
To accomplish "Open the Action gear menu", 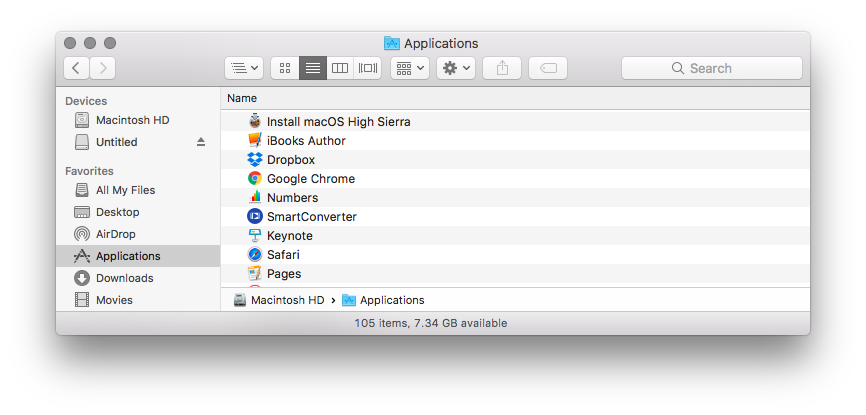I will 456,68.
